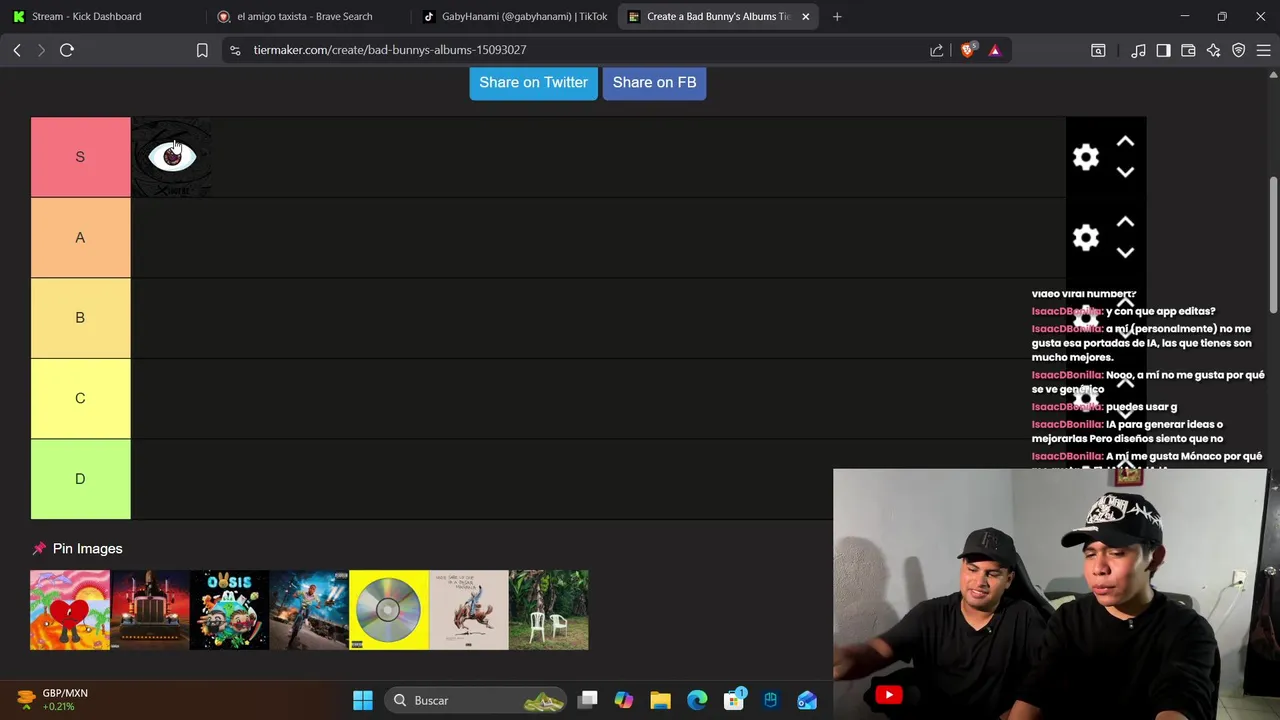
Task: Go back to the previous page
Action: (x=17, y=50)
